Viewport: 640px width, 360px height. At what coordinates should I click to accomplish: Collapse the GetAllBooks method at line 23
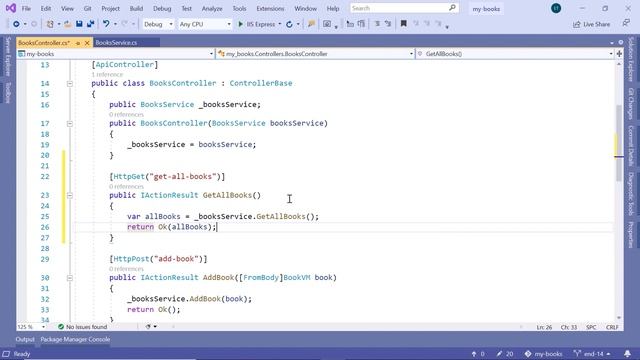coord(70,196)
